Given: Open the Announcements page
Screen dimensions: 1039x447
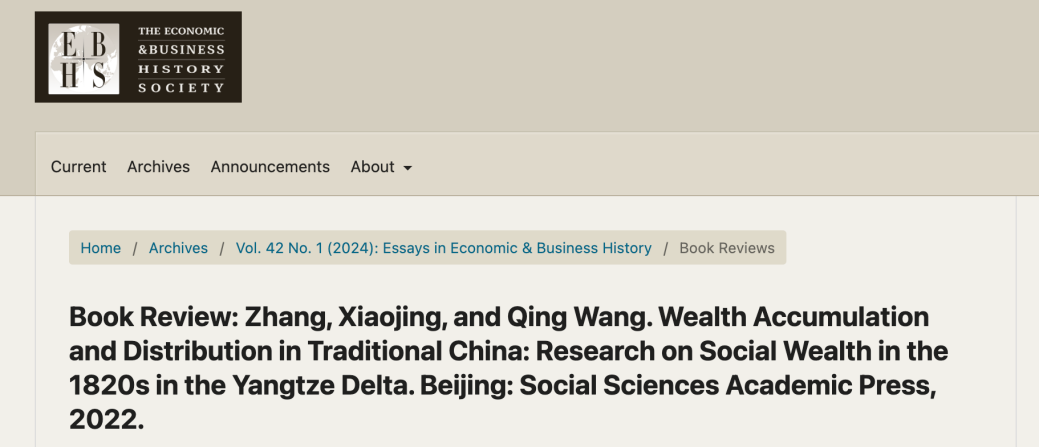Looking at the screenshot, I should (x=270, y=167).
